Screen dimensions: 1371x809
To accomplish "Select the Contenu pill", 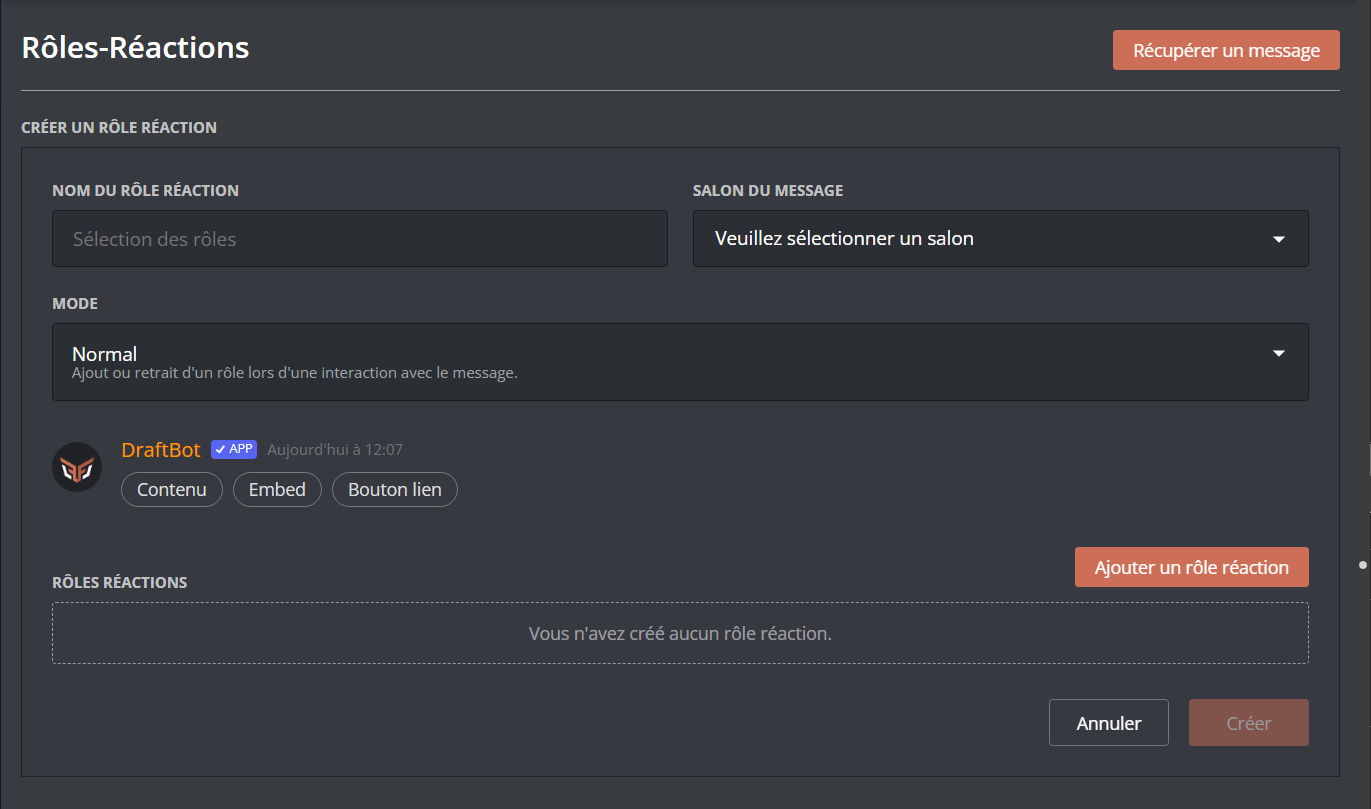I will [x=172, y=490].
